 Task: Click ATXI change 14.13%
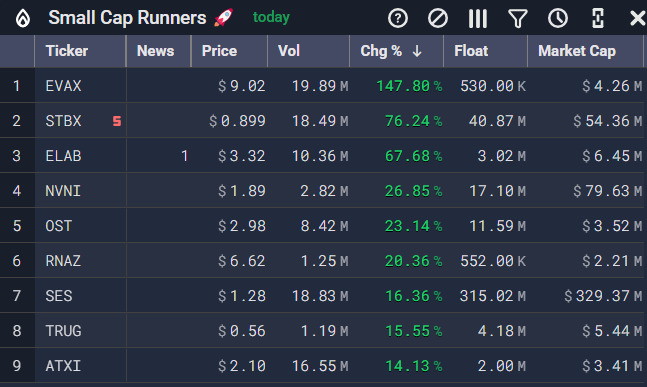413,366
